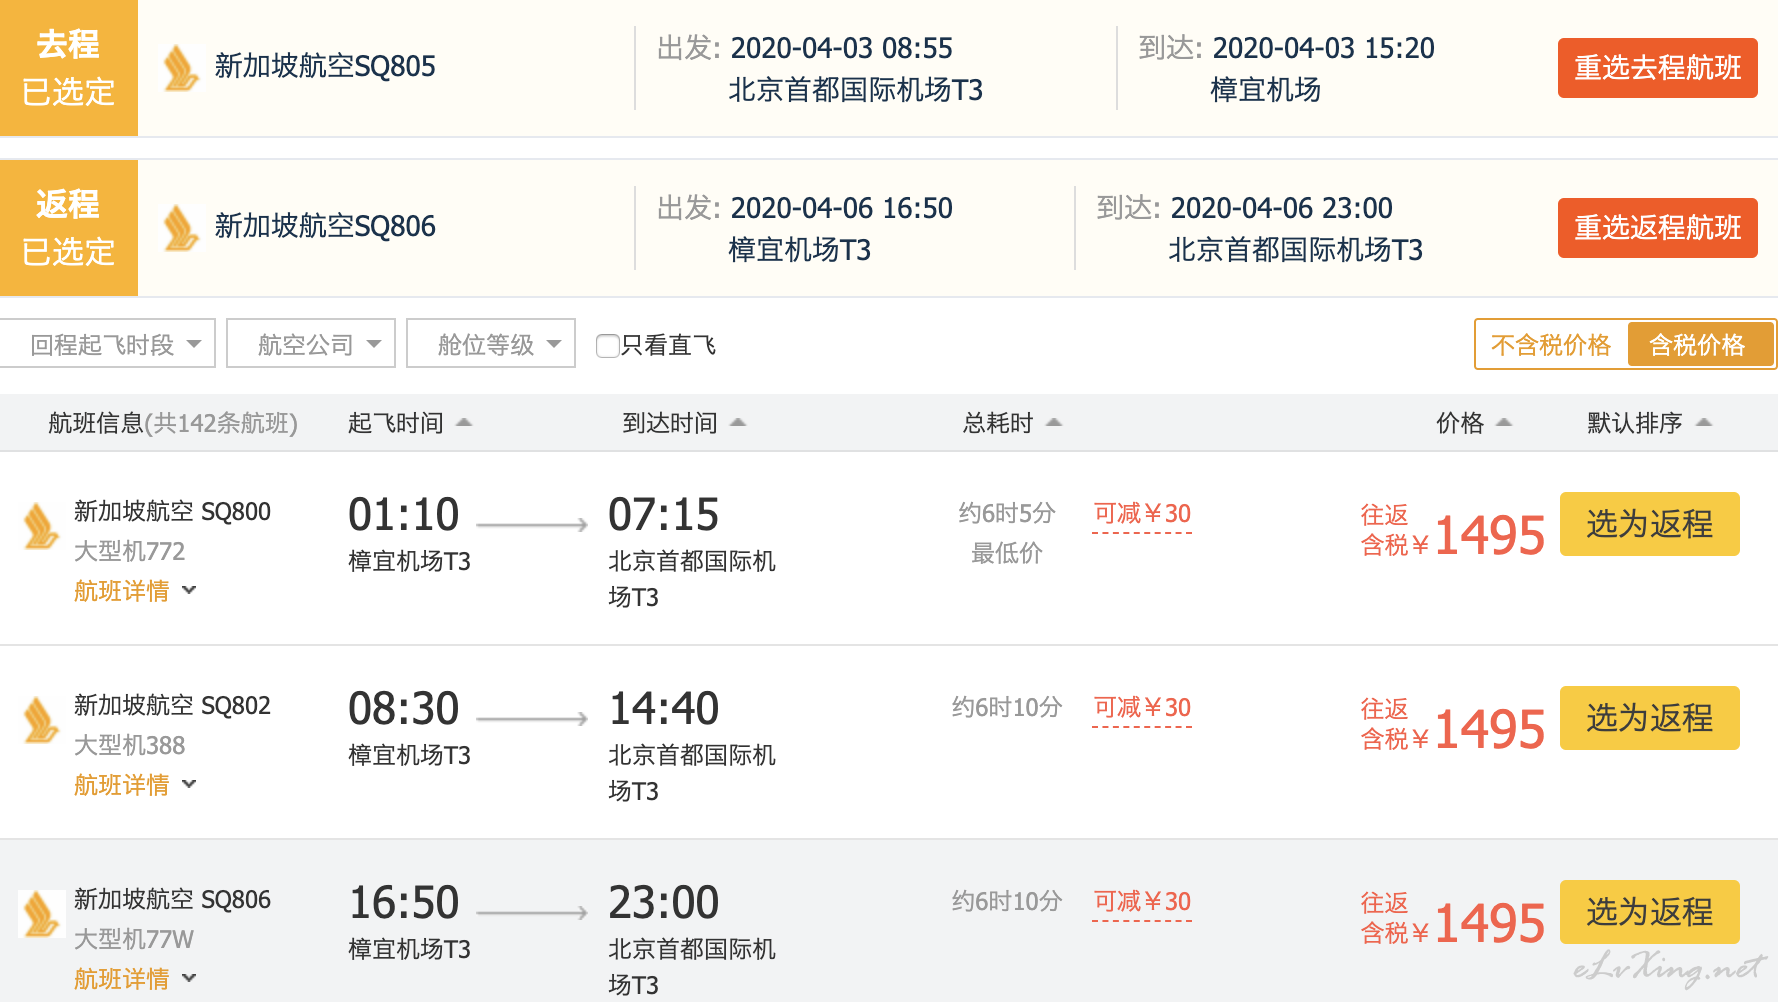The height and width of the screenshot is (1002, 1778).
Task: Click departure time 08:30
Action: (x=404, y=709)
